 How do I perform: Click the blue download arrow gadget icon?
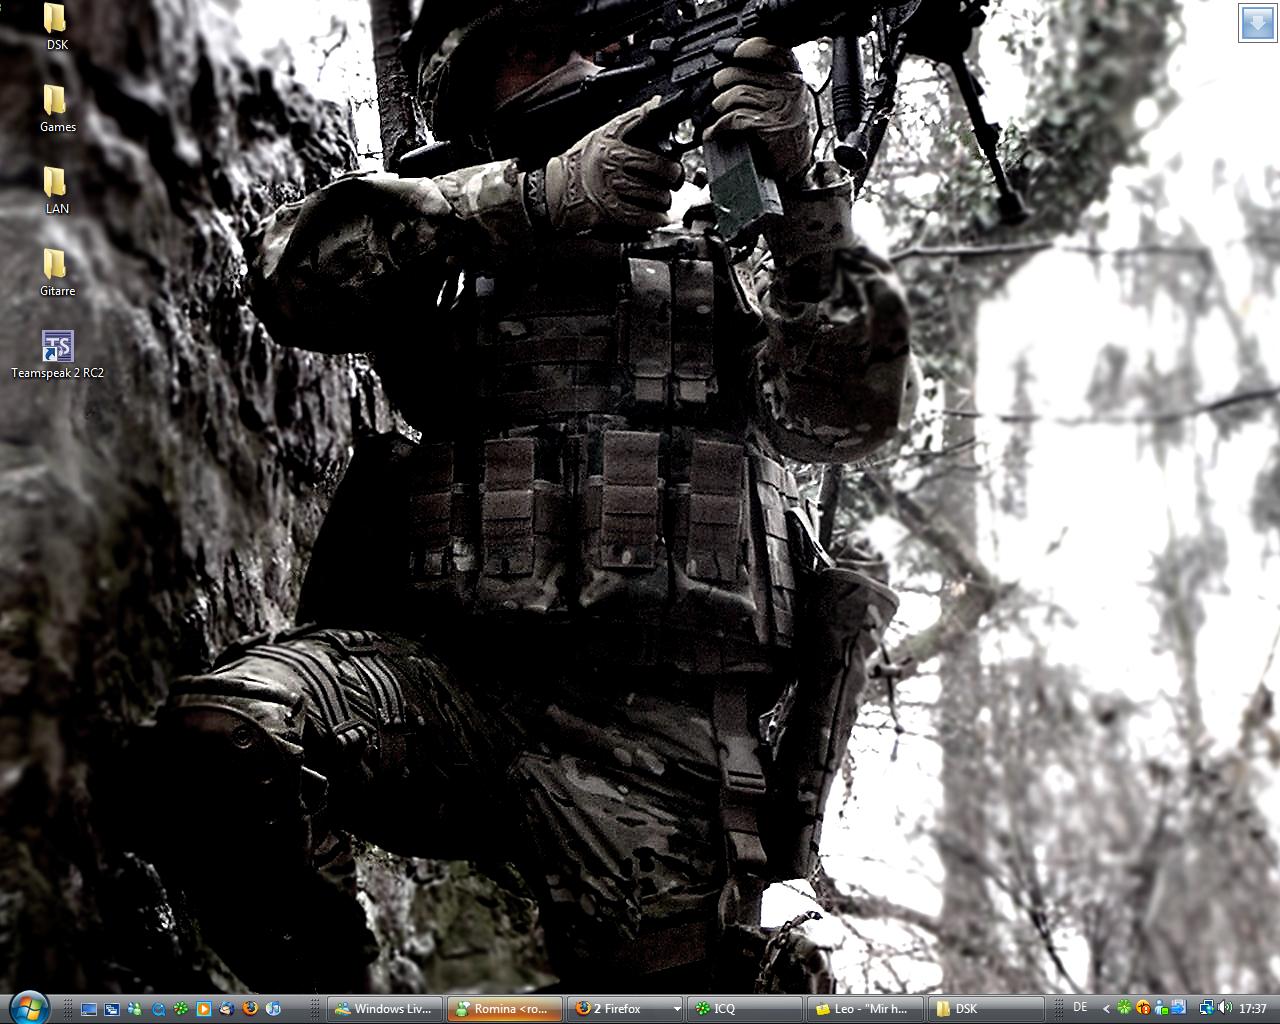click(1257, 22)
